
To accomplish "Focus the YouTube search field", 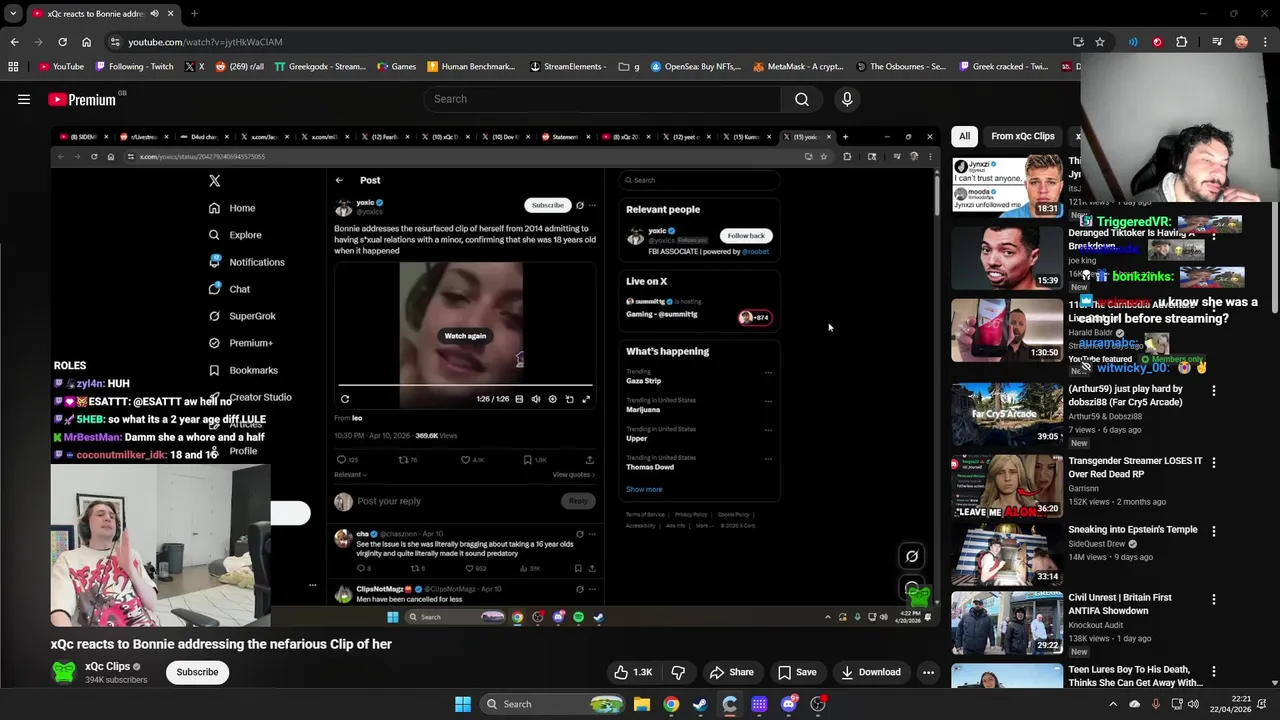I will pyautogui.click(x=603, y=99).
